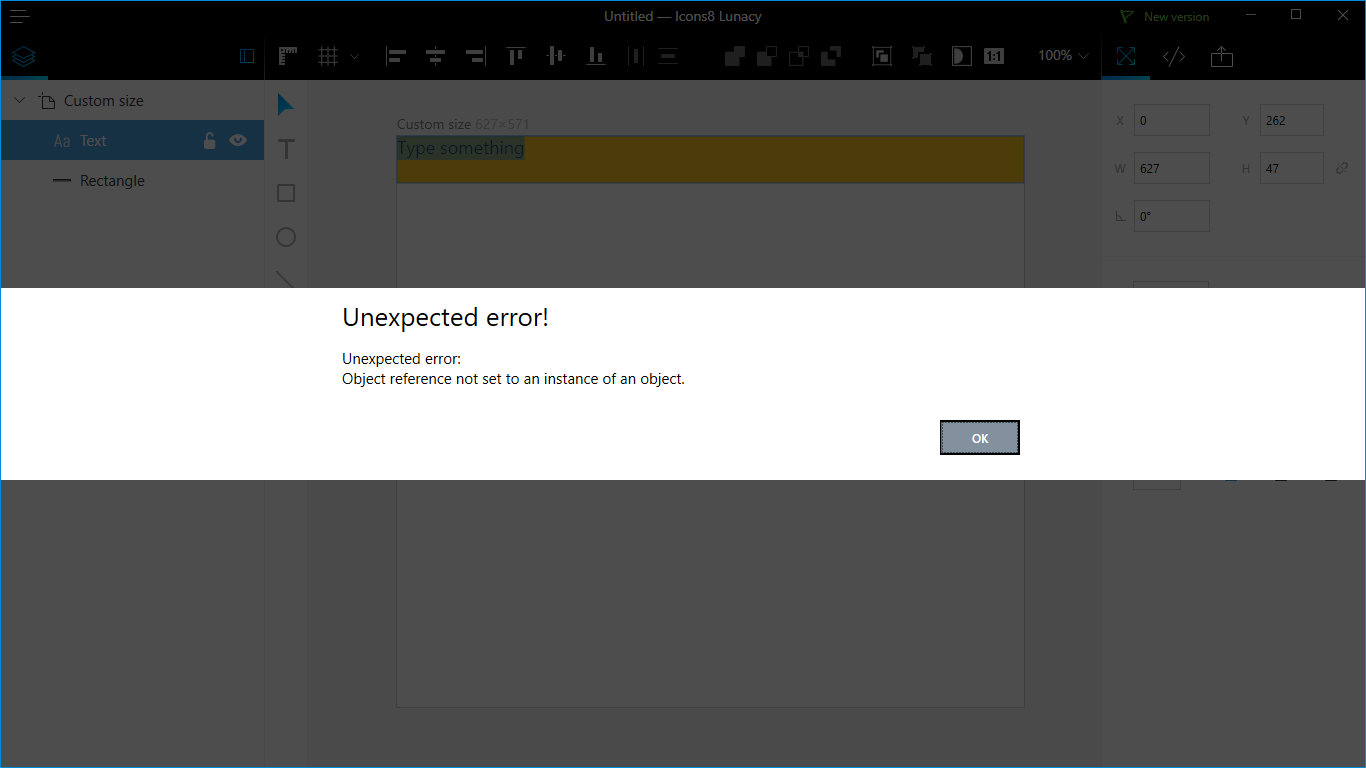Screen dimensions: 1366x768
Task: Click OK to dismiss the error dialog
Action: tap(979, 438)
